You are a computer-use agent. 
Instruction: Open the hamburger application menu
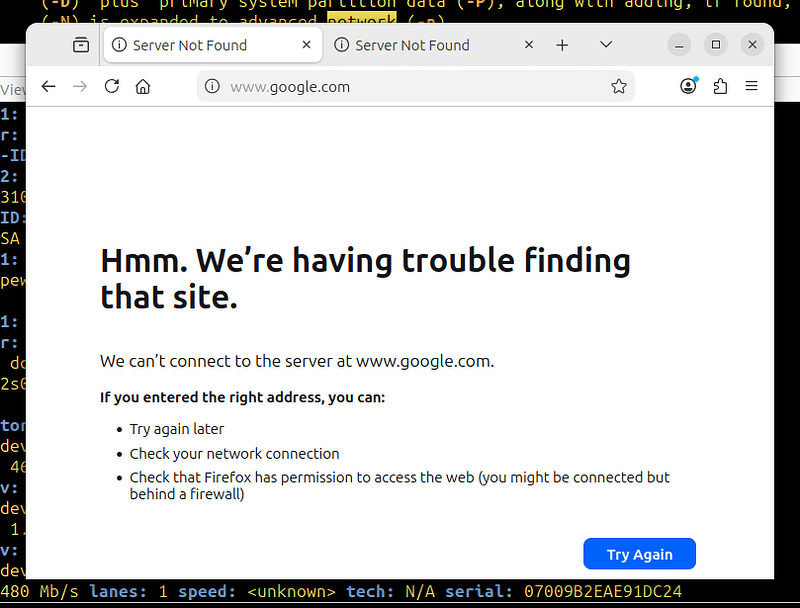click(752, 86)
